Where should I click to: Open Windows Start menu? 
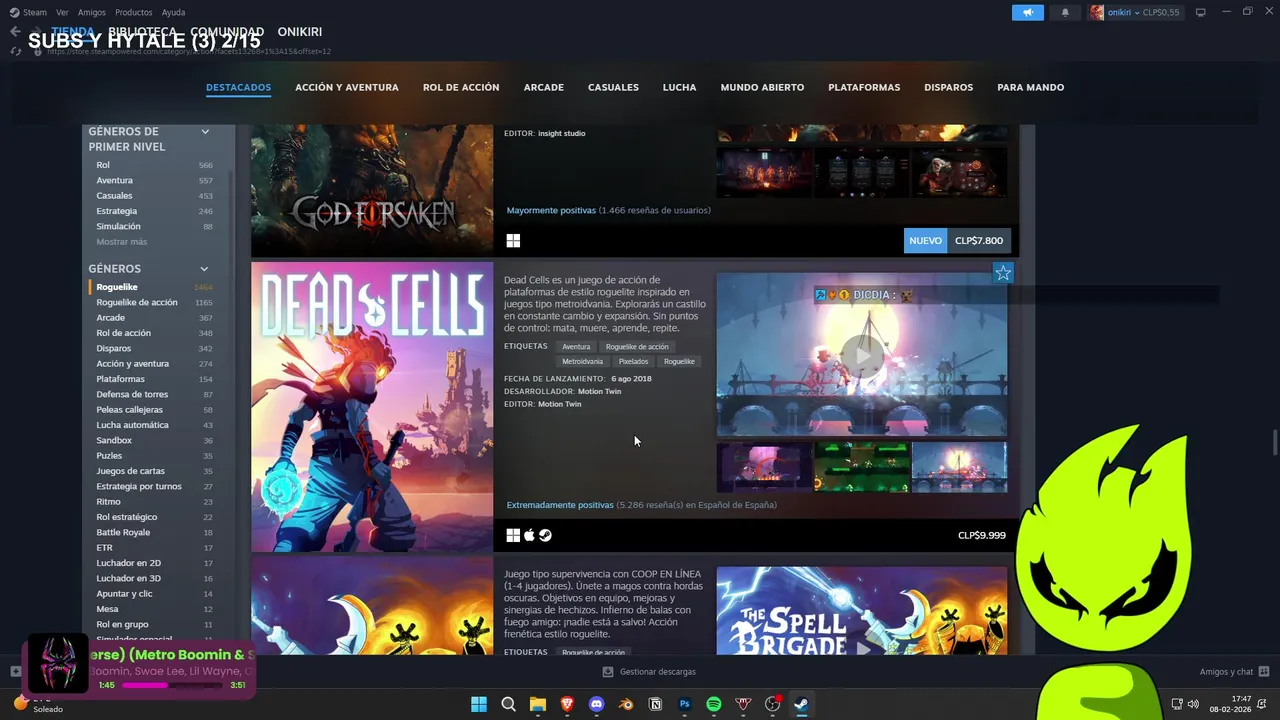[479, 704]
